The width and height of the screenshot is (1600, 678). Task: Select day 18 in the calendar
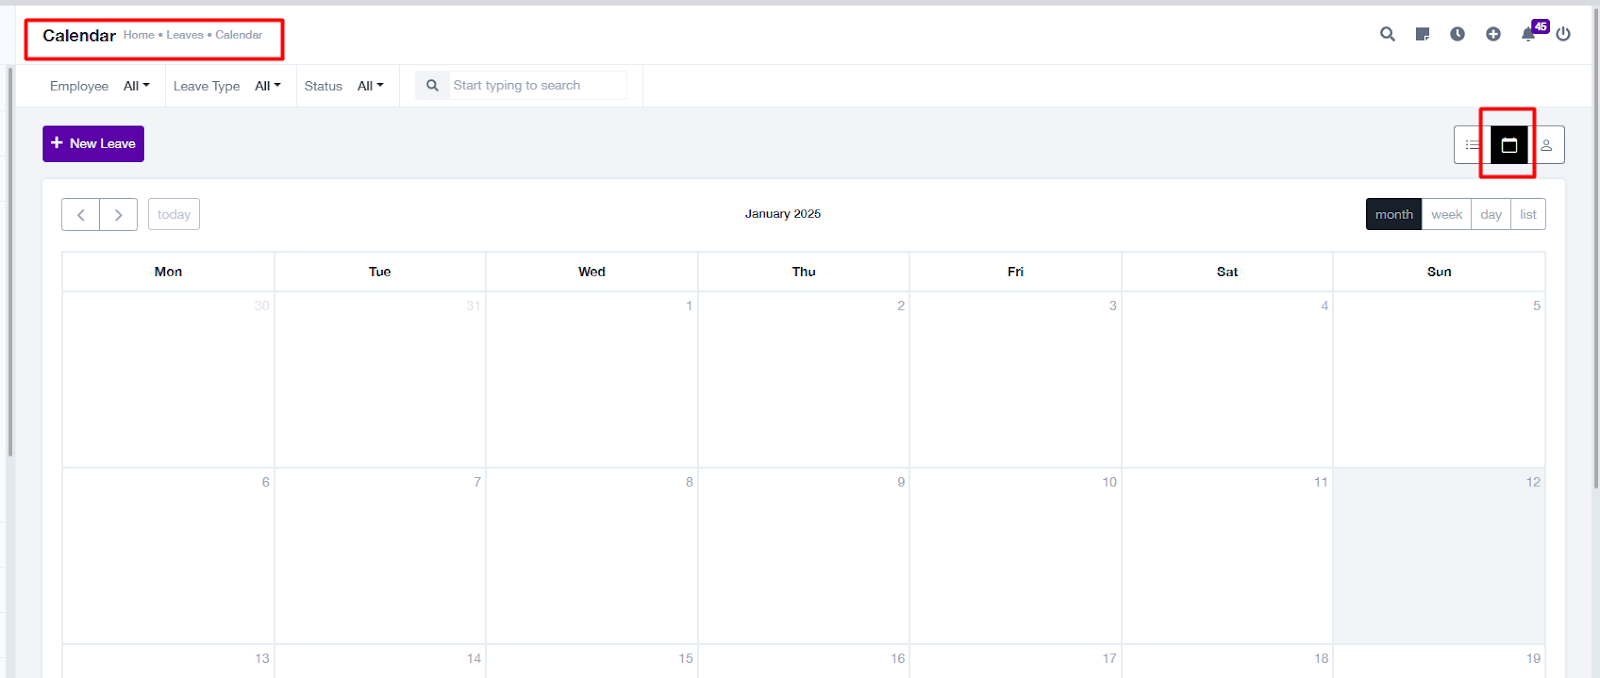1227,661
